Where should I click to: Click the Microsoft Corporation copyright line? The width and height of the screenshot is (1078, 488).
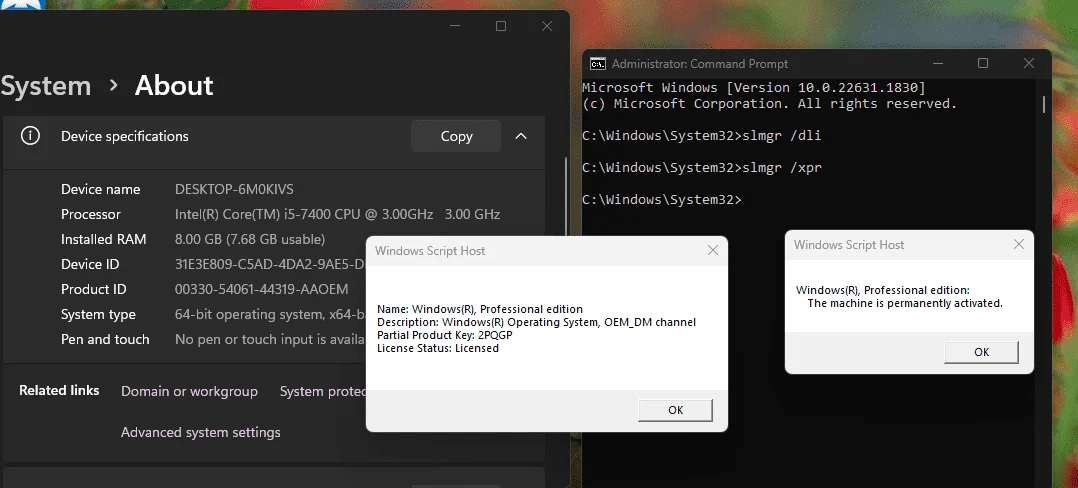tap(769, 104)
